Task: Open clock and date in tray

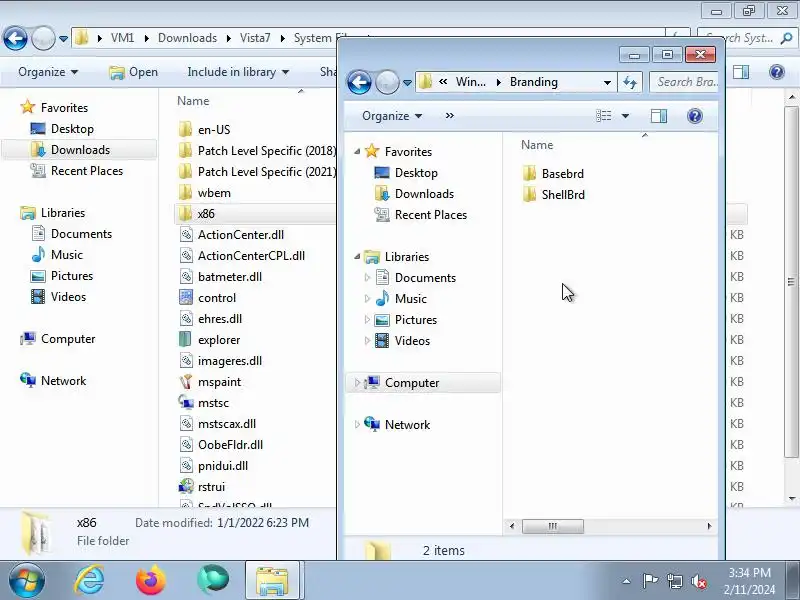Action: (749, 581)
